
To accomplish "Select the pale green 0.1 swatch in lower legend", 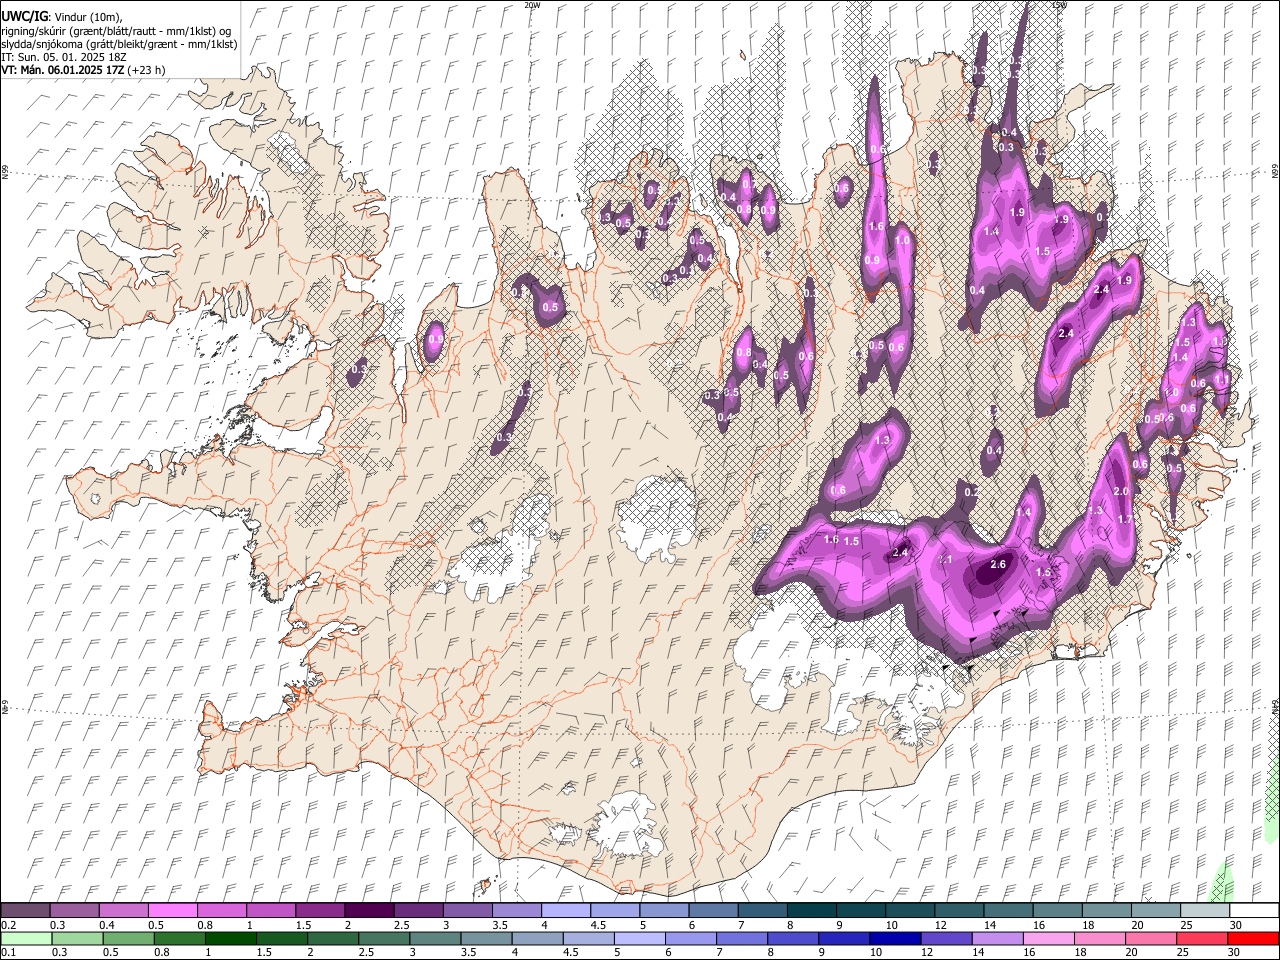I will (x=25, y=938).
